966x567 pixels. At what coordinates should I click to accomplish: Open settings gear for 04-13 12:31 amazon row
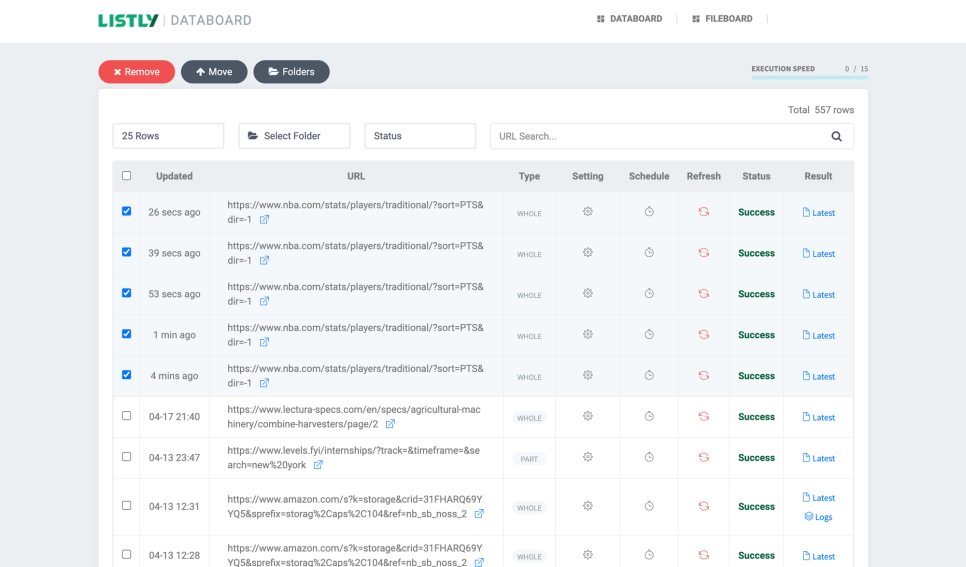pos(588,506)
